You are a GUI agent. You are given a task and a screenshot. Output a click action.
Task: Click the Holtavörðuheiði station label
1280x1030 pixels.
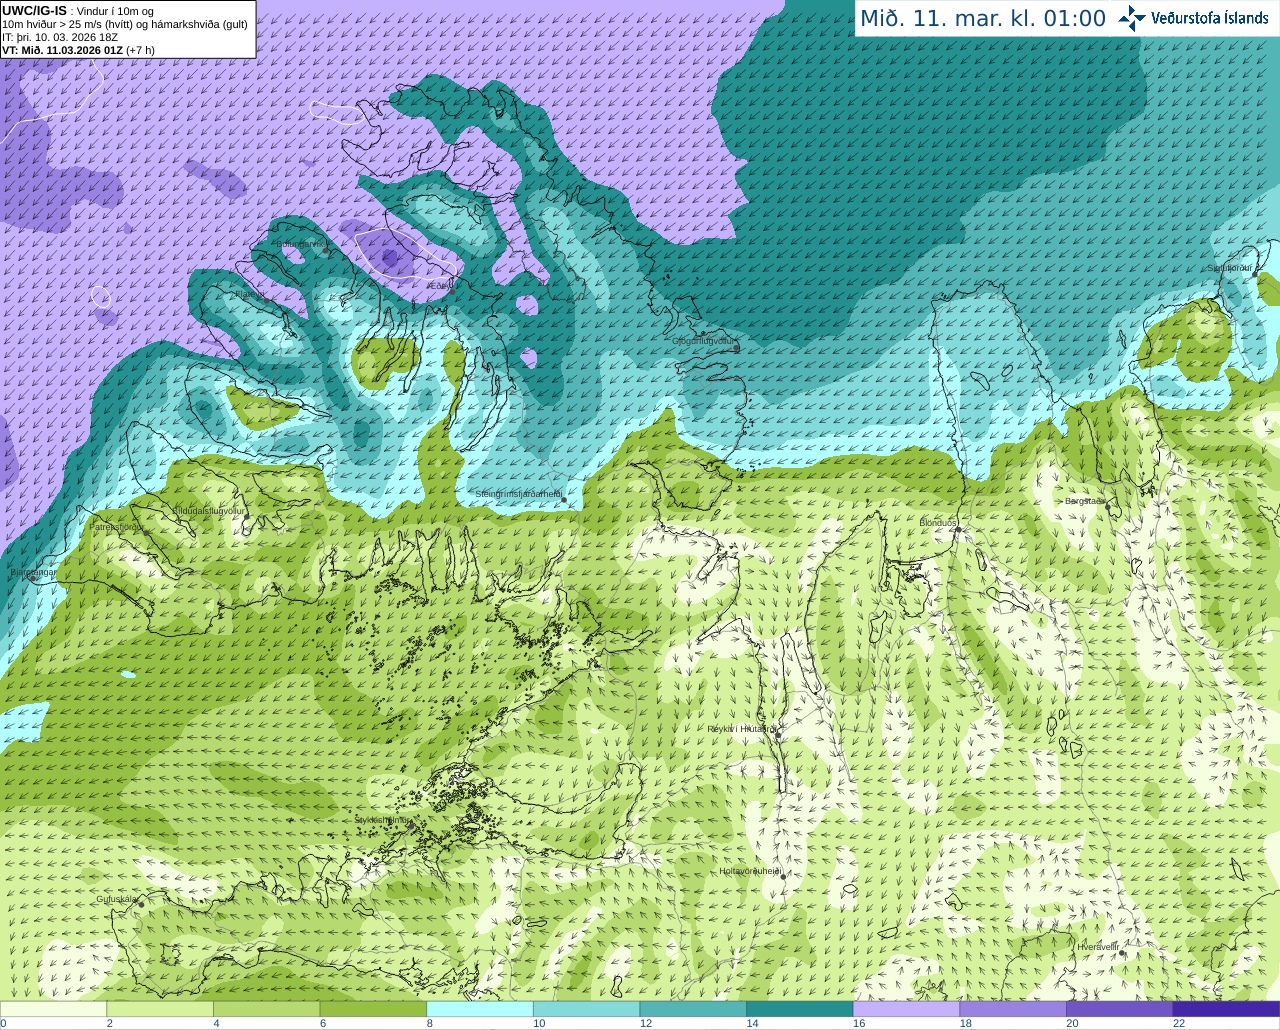pos(751,871)
